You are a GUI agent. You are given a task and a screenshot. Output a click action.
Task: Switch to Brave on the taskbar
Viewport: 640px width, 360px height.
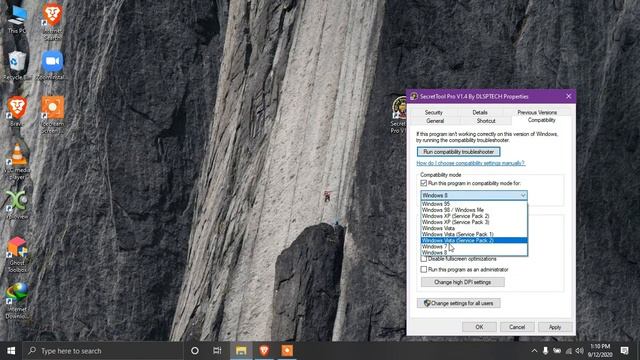(x=264, y=351)
